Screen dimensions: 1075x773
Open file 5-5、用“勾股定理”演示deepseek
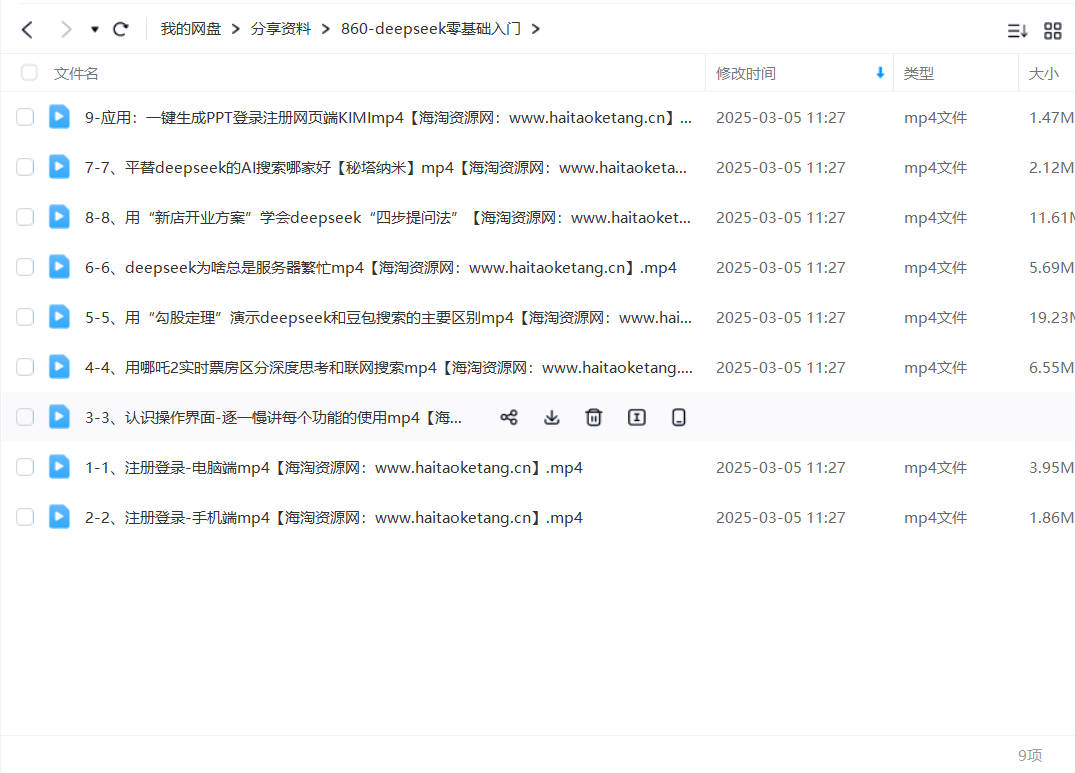[388, 318]
